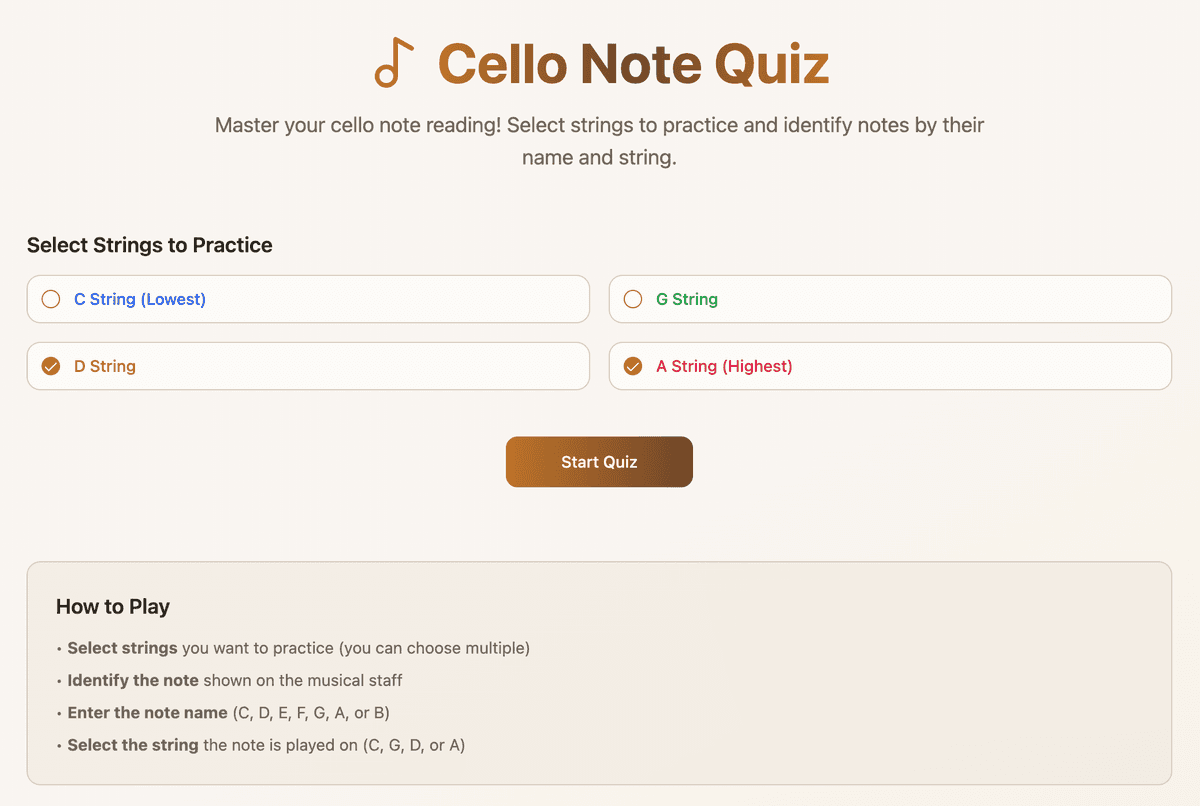Click the checkmark icon inside A String option
Screen dimensions: 1200x806
pyautogui.click(x=632, y=366)
